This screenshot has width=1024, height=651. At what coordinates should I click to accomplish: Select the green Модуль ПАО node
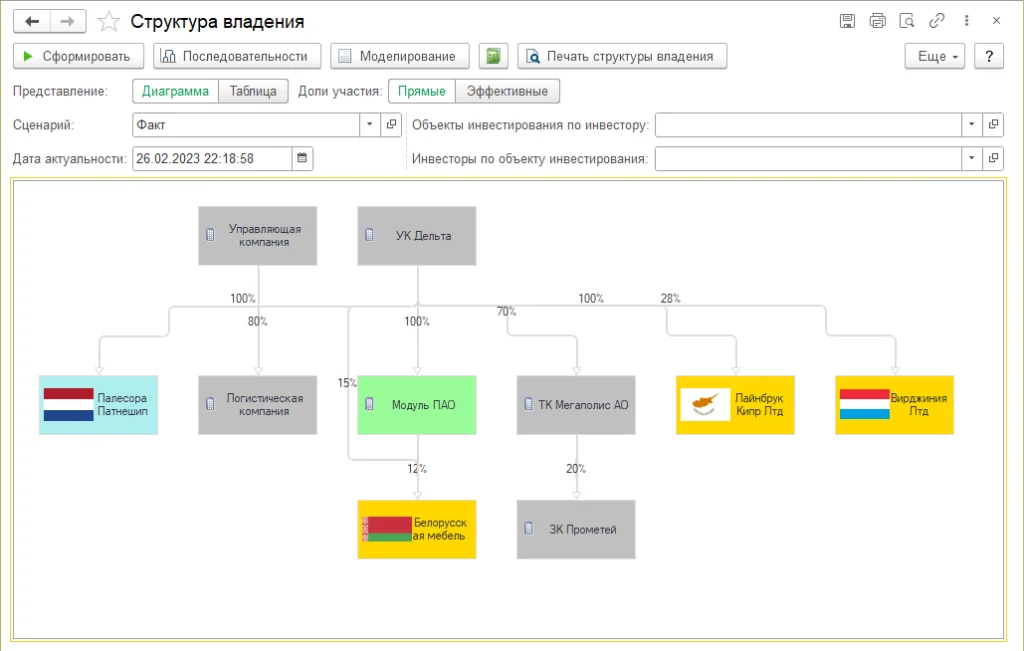tap(417, 405)
